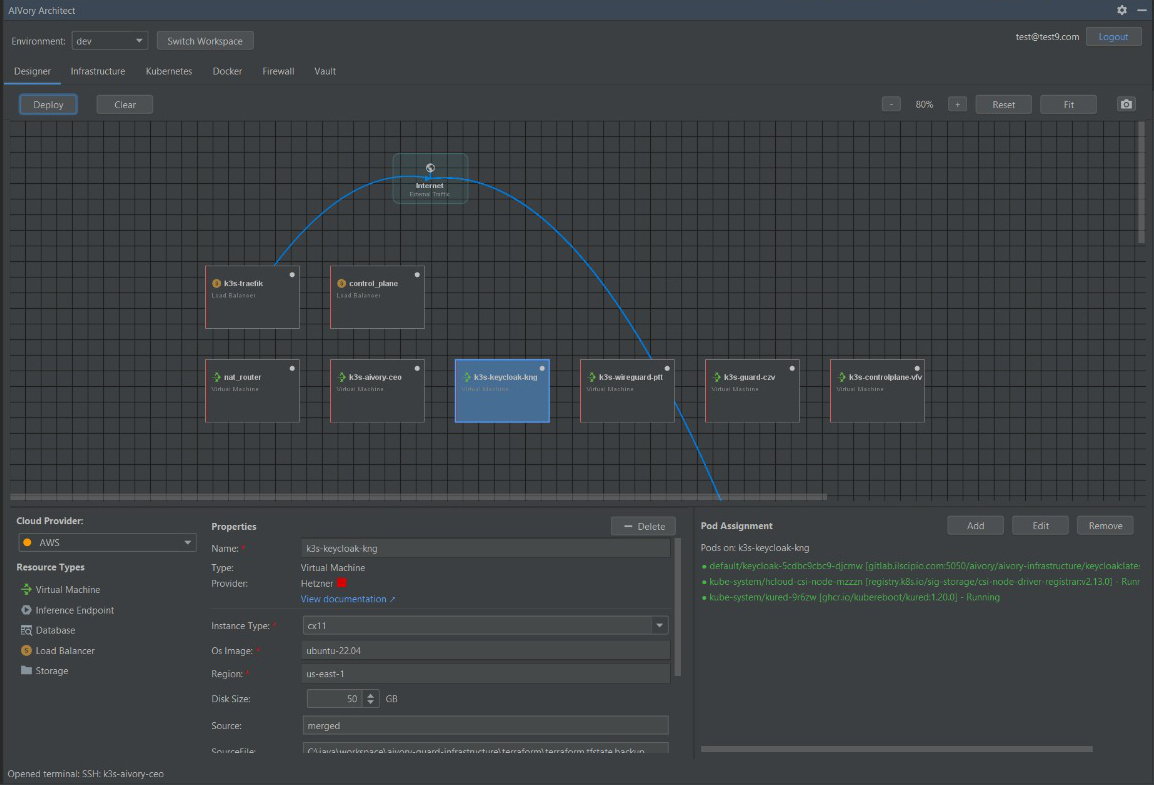The height and width of the screenshot is (785, 1154).
Task: Click 80% zoom level text
Action: pos(924,104)
